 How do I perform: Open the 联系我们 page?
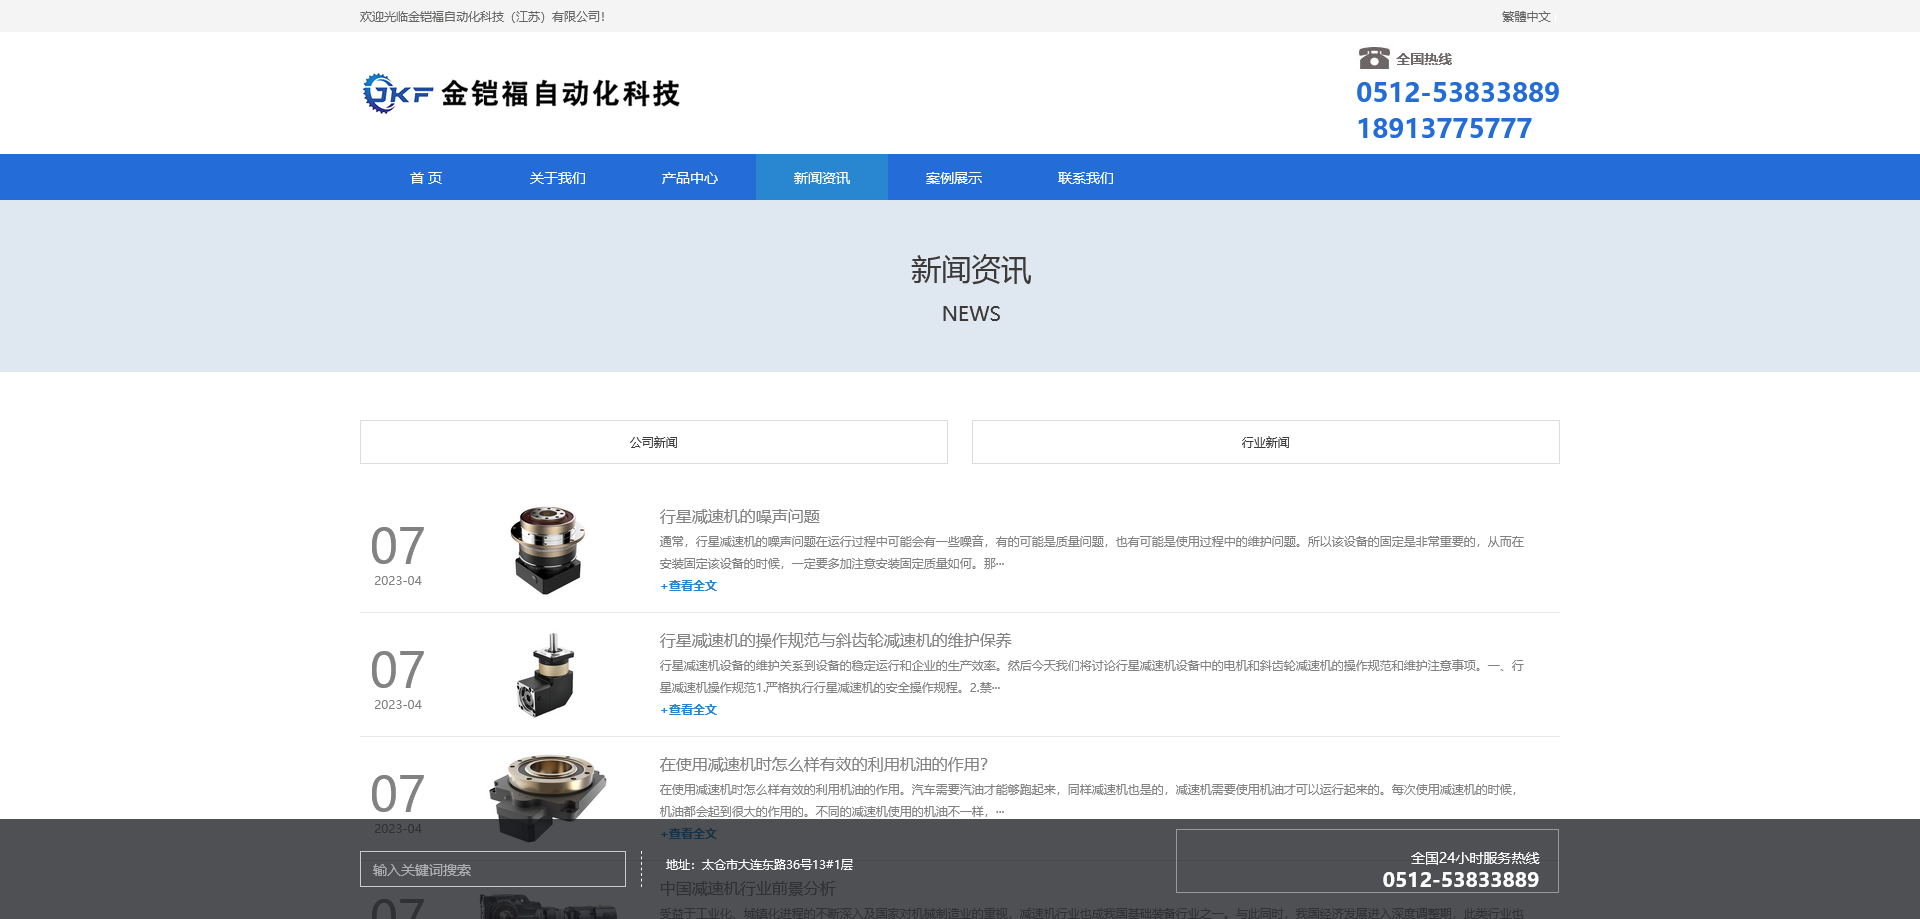point(1085,177)
